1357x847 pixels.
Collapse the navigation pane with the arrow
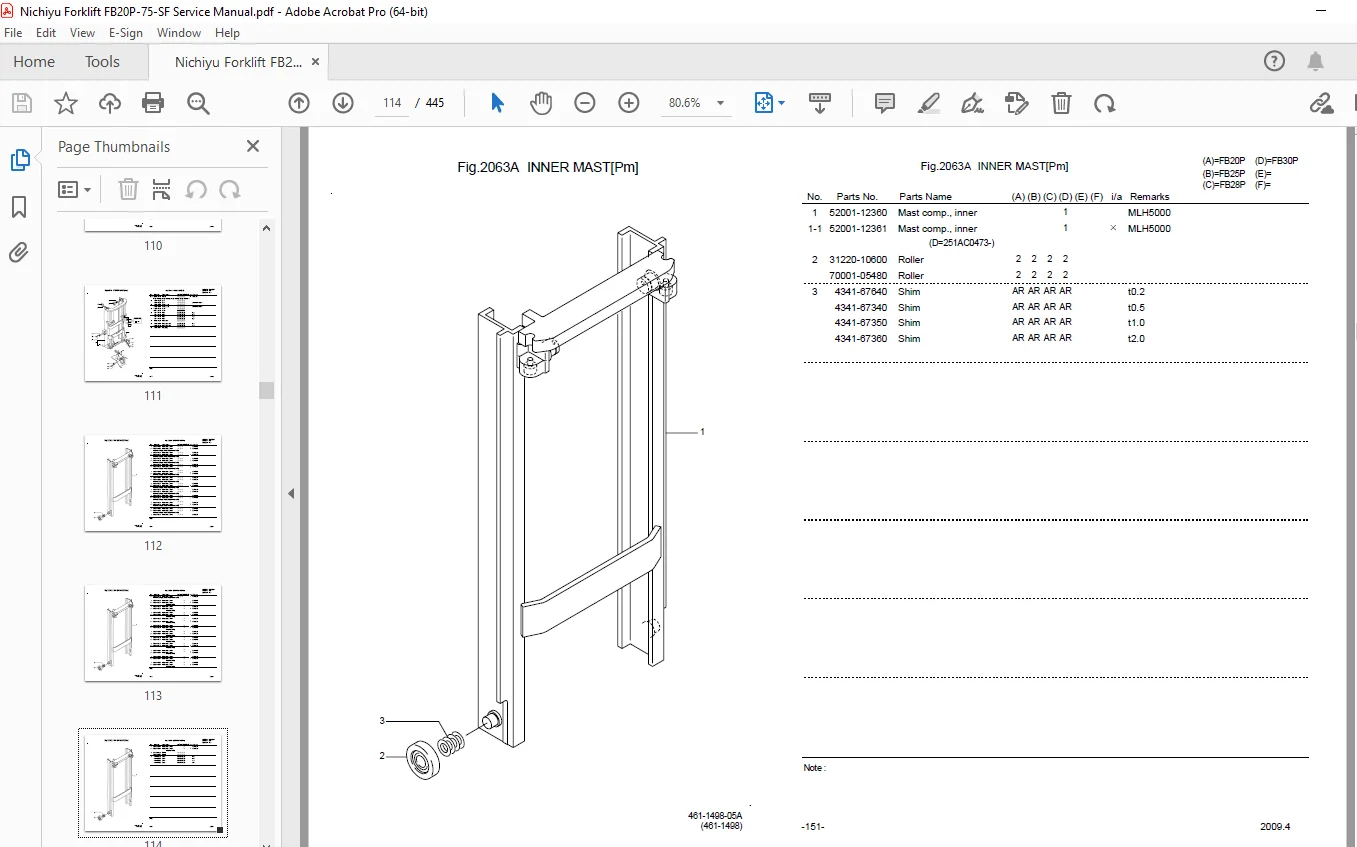click(291, 493)
